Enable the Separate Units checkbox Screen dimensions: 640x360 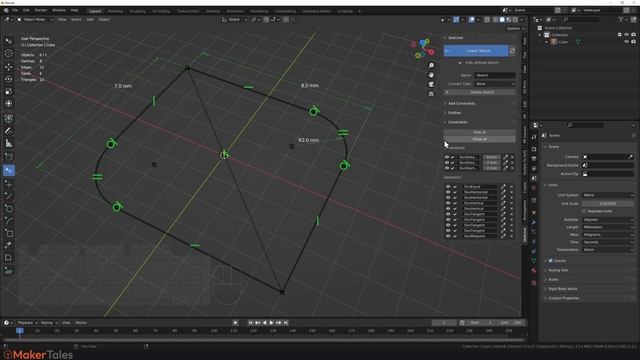584,211
